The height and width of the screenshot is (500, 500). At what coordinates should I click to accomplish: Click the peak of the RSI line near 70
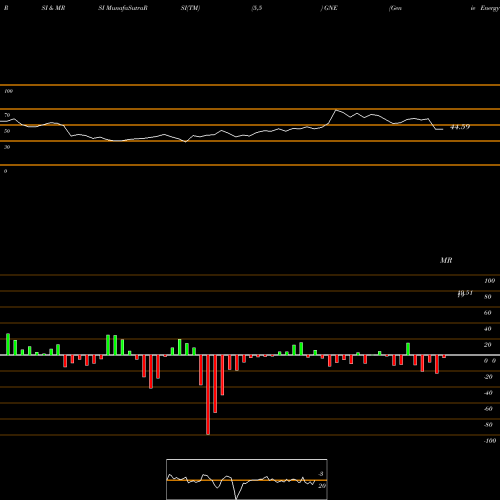pos(336,110)
